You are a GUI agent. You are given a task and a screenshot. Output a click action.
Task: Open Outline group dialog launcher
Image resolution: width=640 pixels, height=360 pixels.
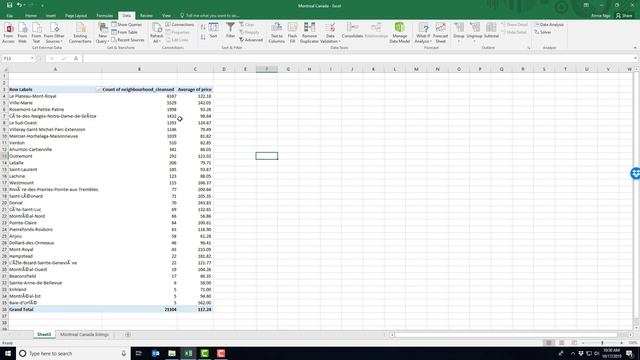tap(529, 48)
